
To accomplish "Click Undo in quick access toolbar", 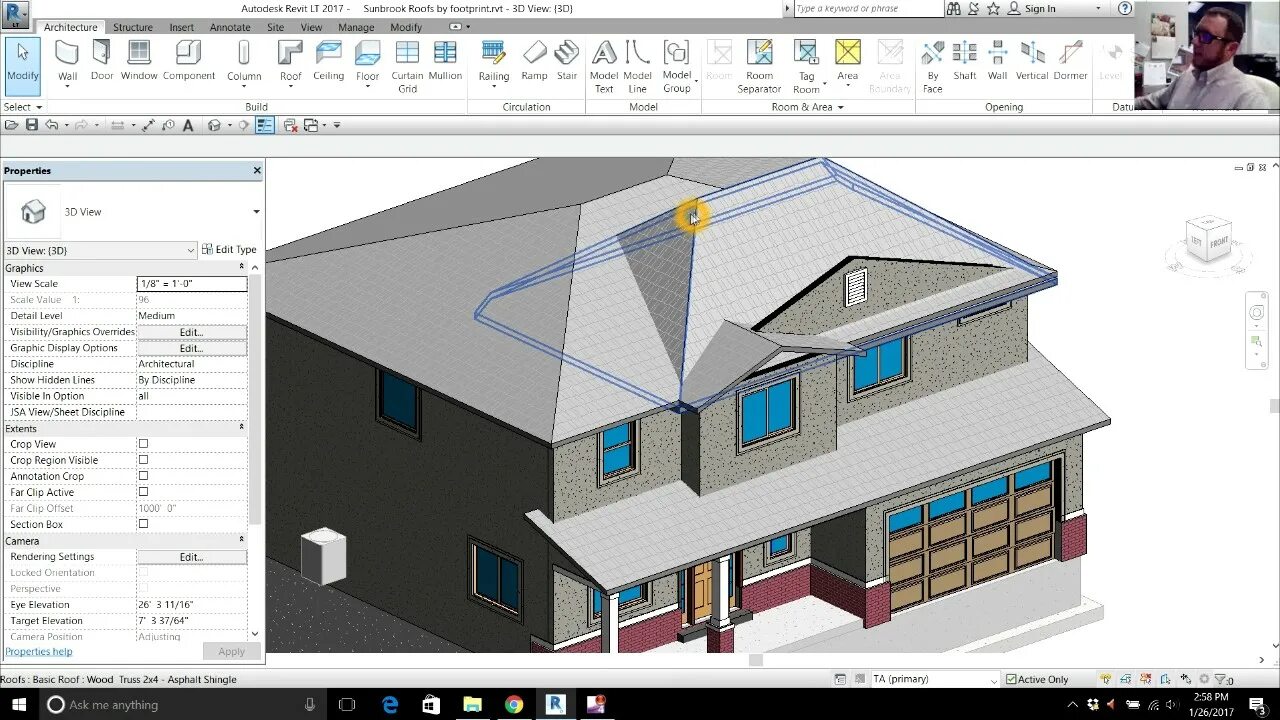I will 51,125.
